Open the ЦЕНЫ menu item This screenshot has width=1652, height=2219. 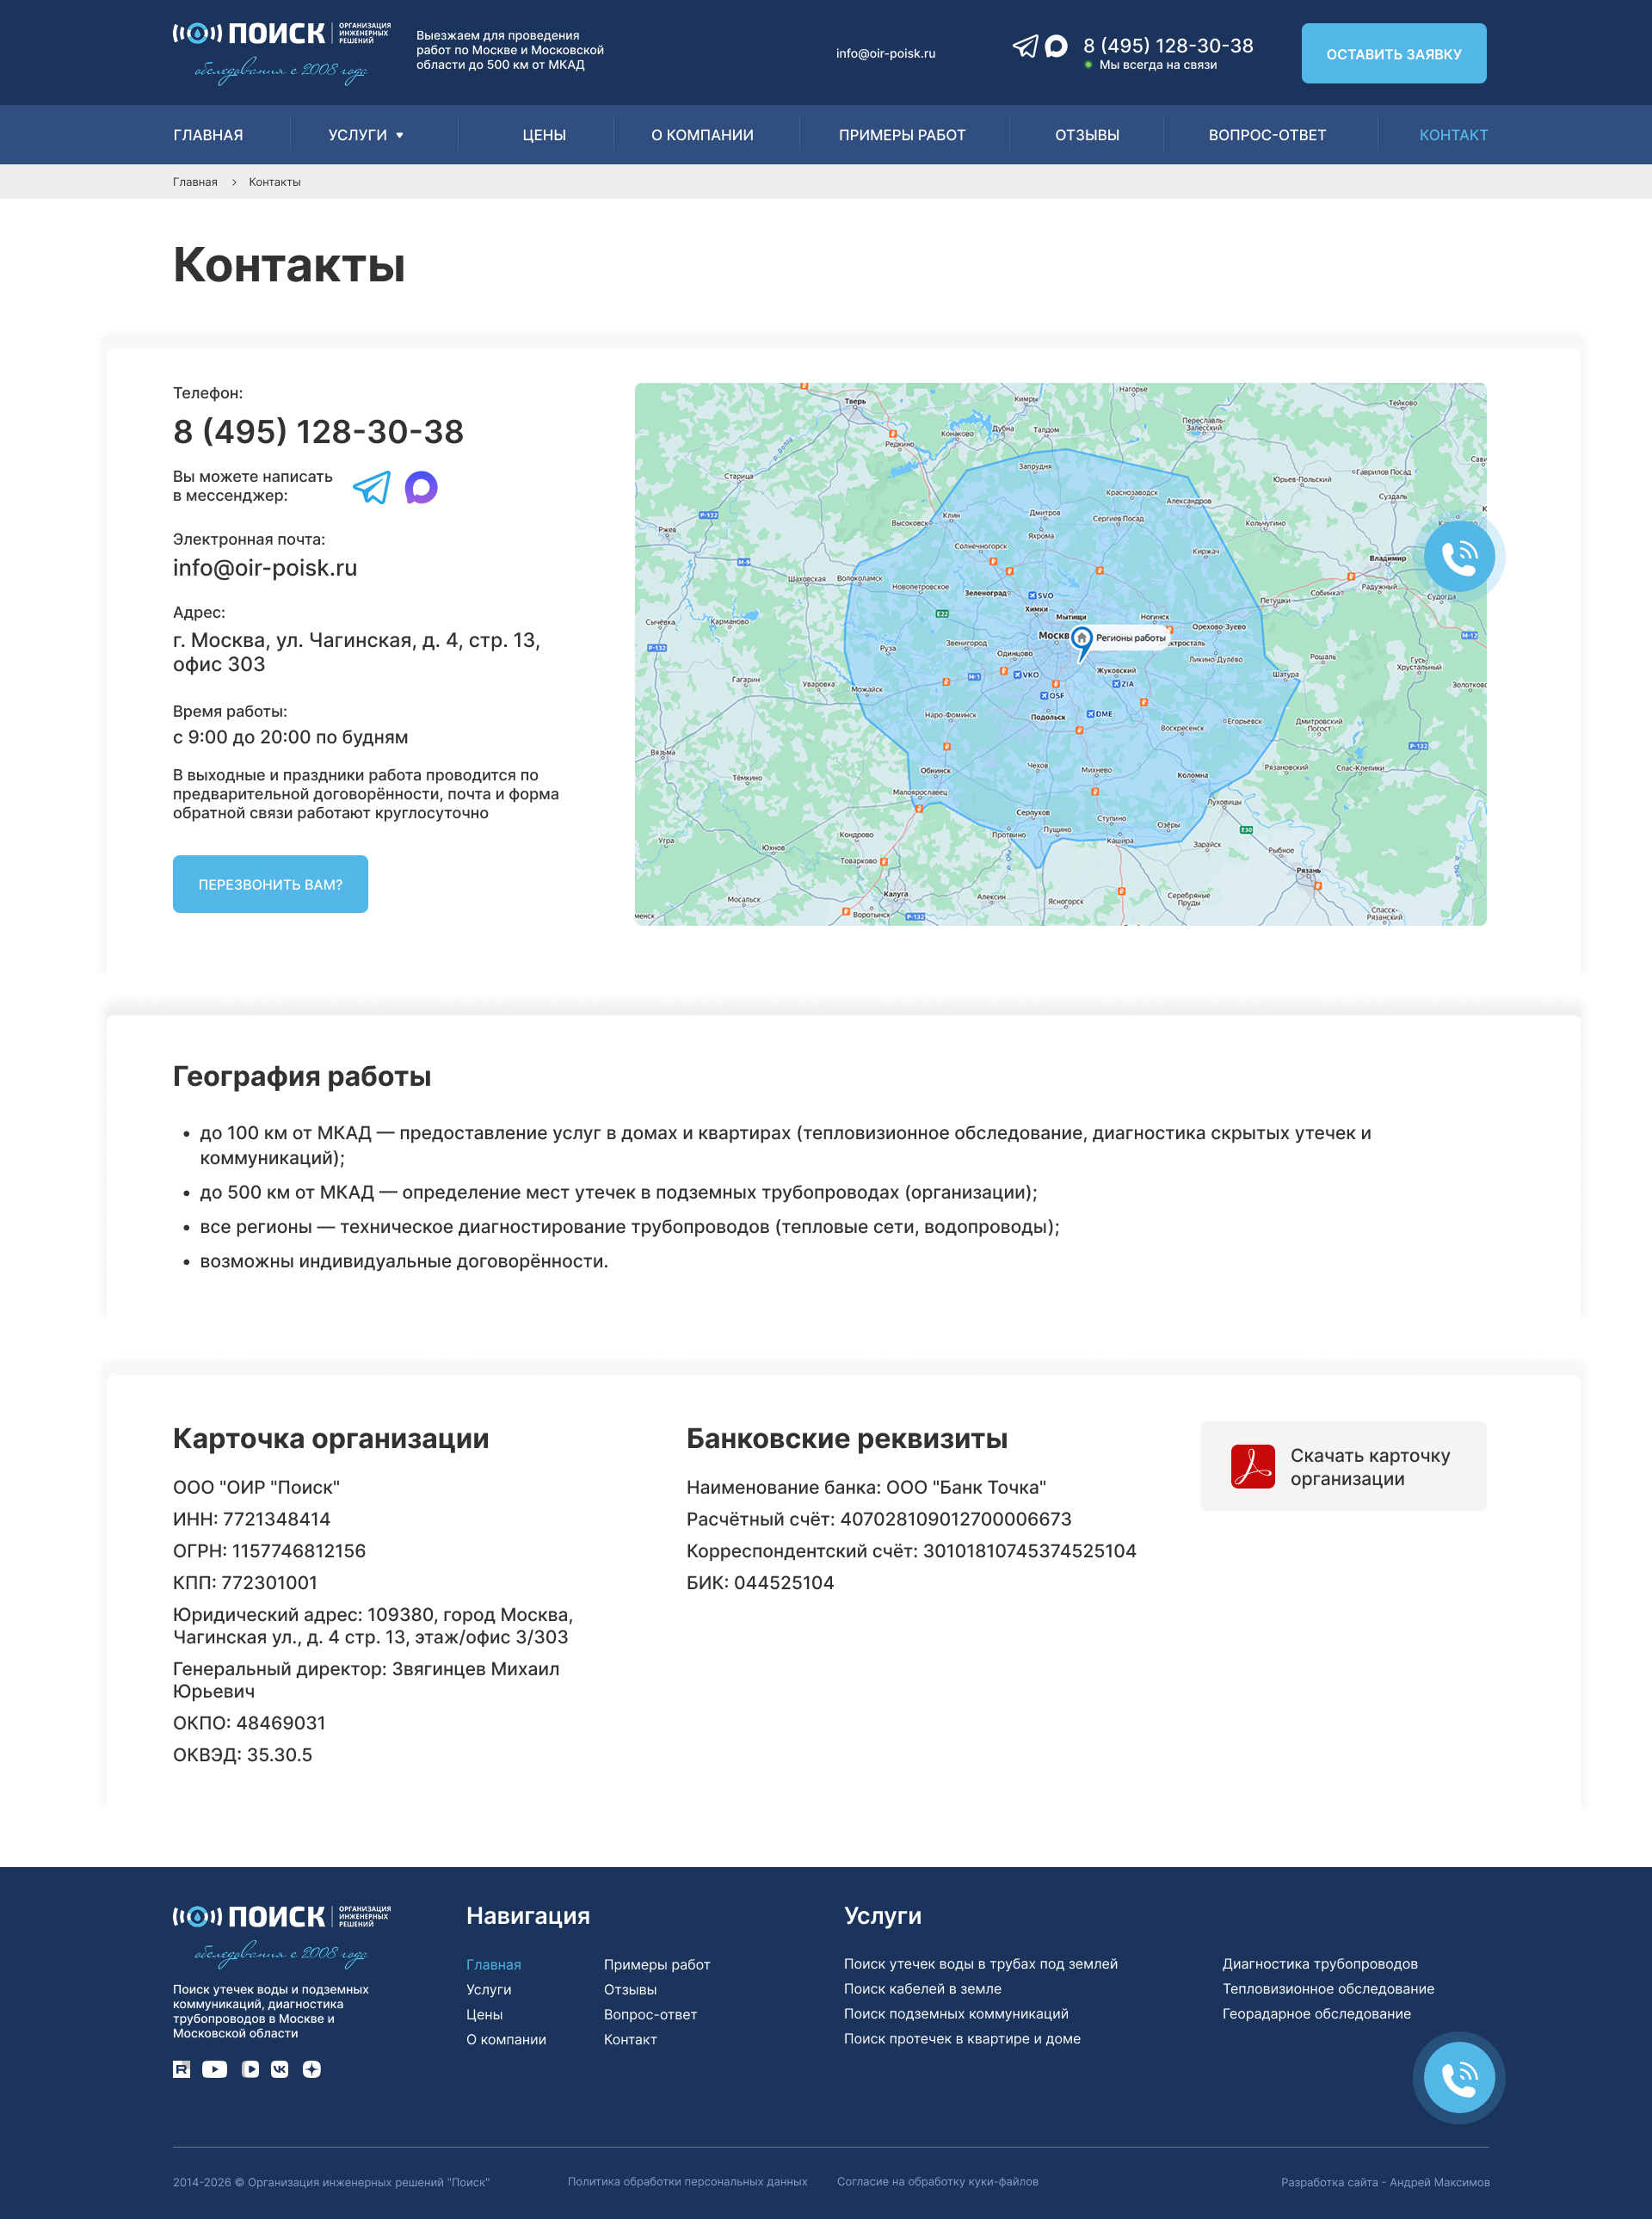pyautogui.click(x=544, y=135)
